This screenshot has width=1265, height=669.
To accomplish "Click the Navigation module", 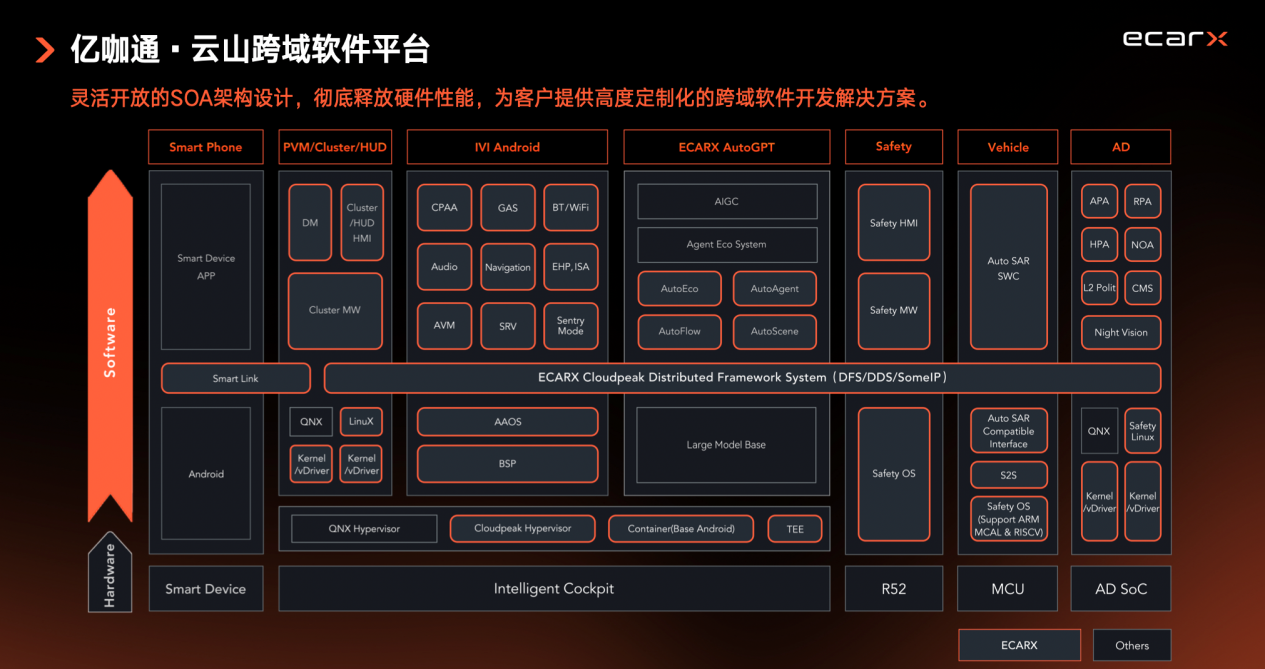I will 508,267.
